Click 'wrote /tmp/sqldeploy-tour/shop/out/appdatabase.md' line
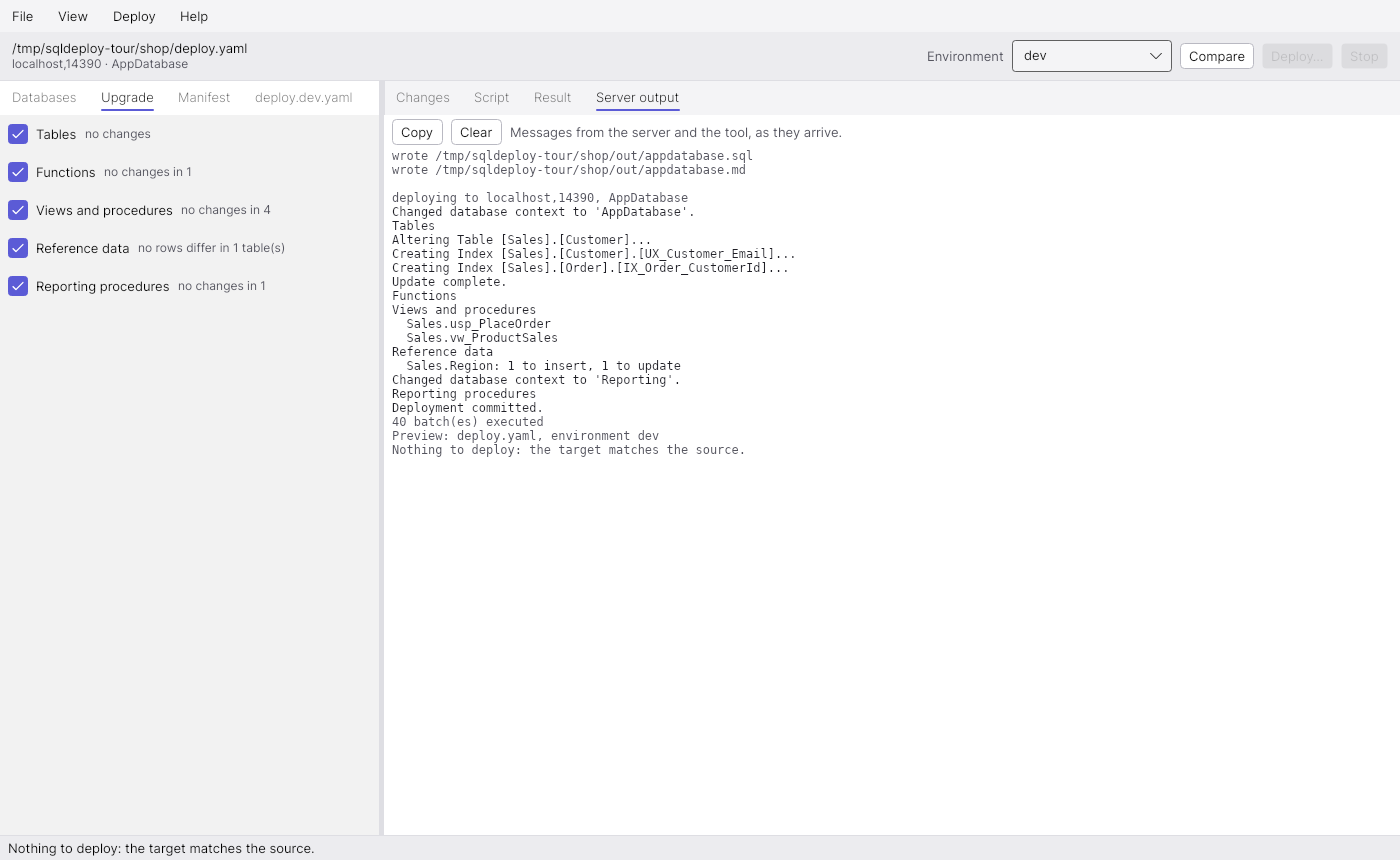The image size is (1400, 860). click(x=568, y=170)
